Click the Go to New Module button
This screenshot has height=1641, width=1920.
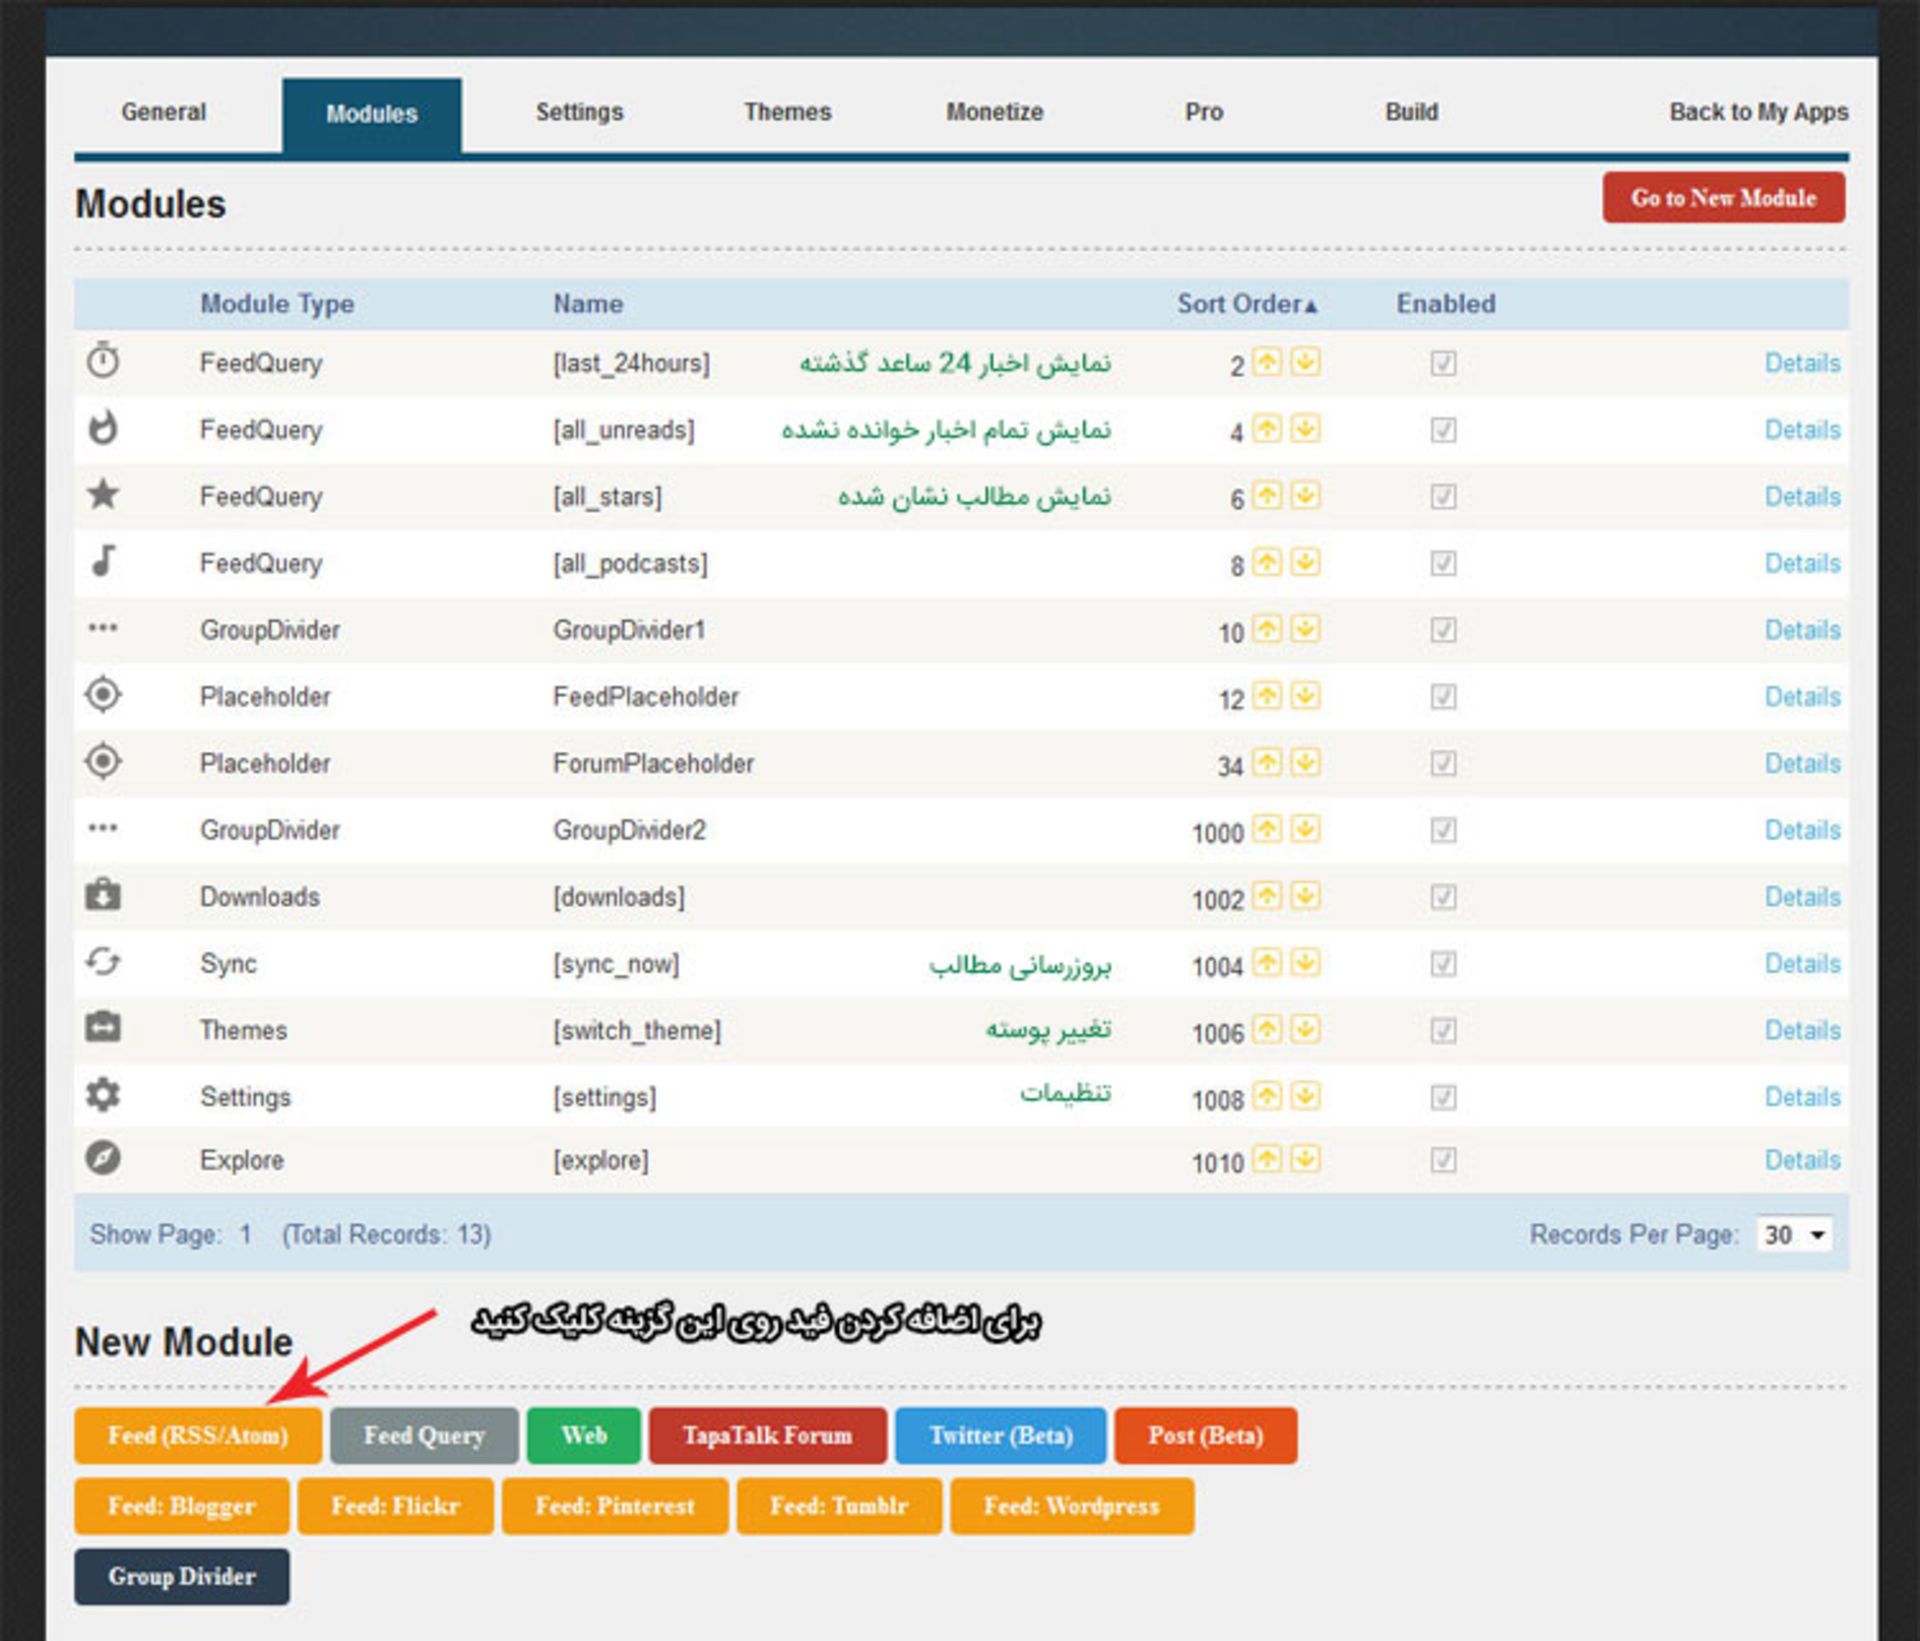point(1723,198)
